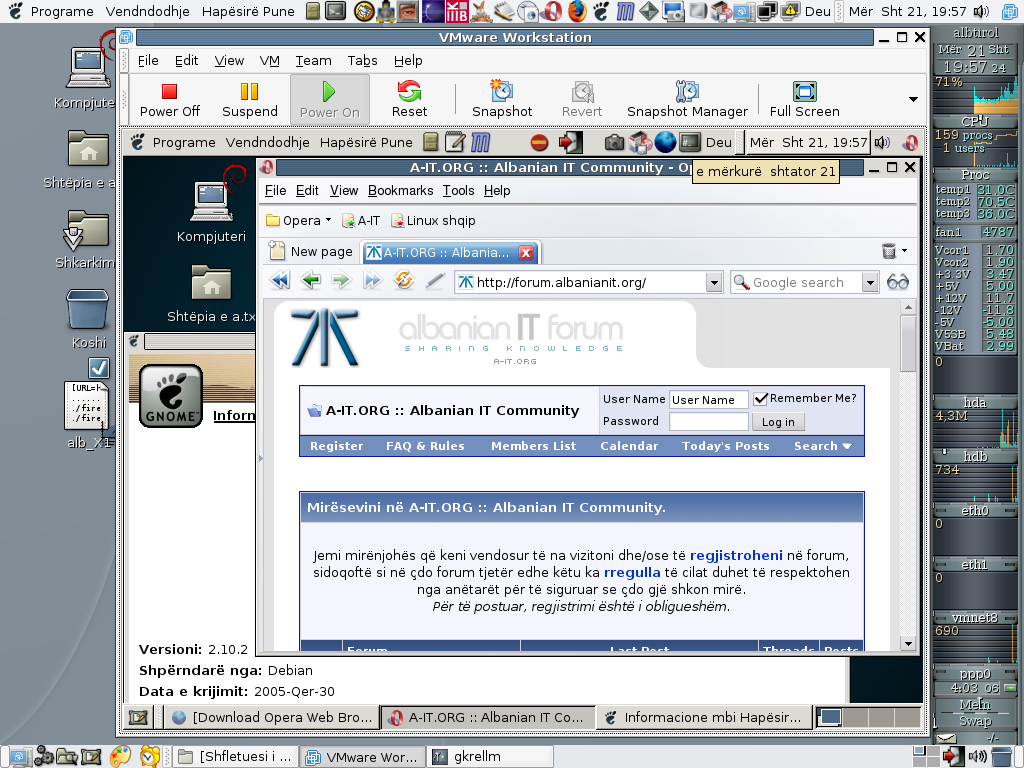Click the regjistroheni link
1024x768 pixels.
coord(736,556)
